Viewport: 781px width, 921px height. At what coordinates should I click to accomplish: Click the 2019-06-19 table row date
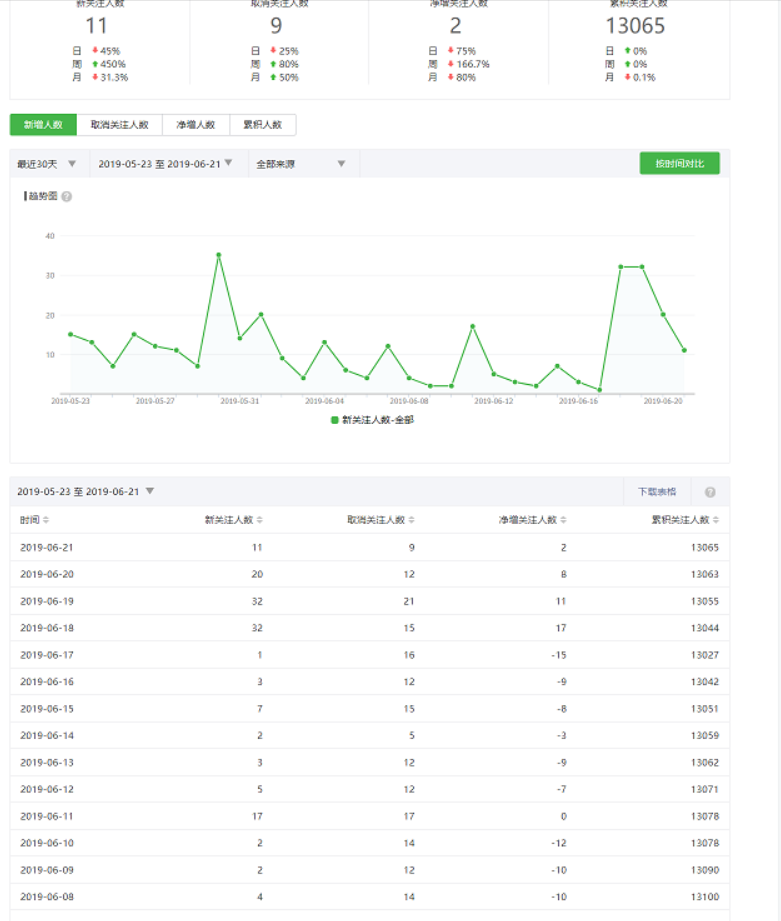click(x=47, y=601)
